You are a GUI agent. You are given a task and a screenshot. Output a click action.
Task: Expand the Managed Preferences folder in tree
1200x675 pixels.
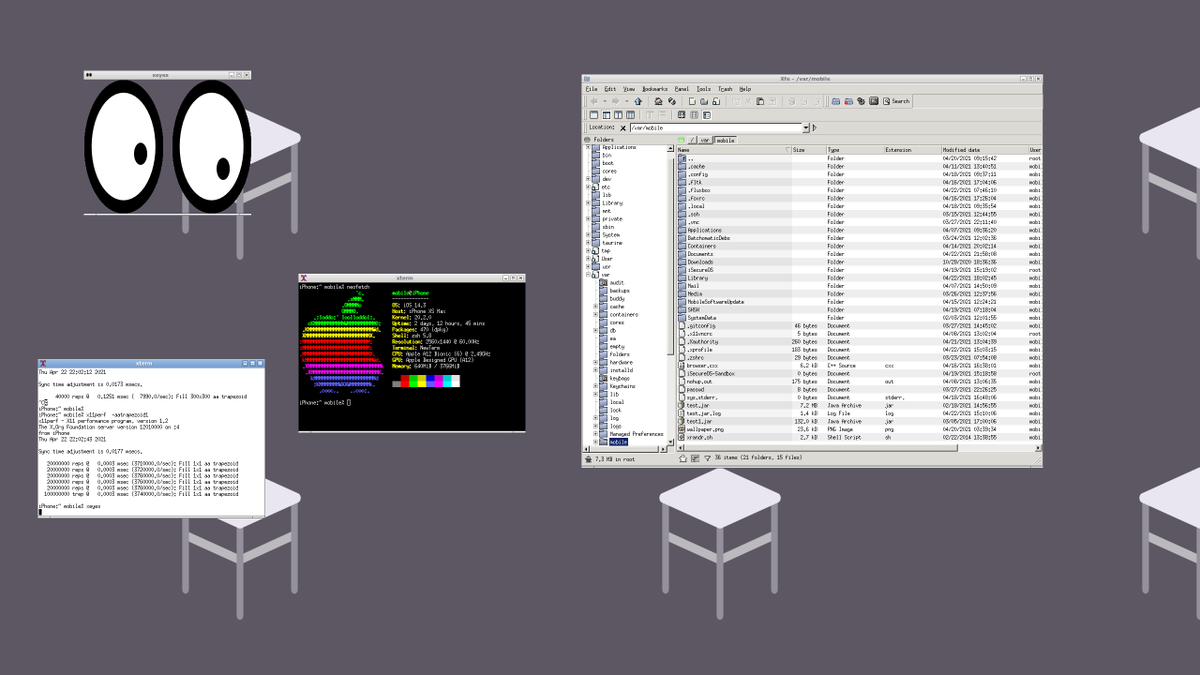tap(596, 435)
